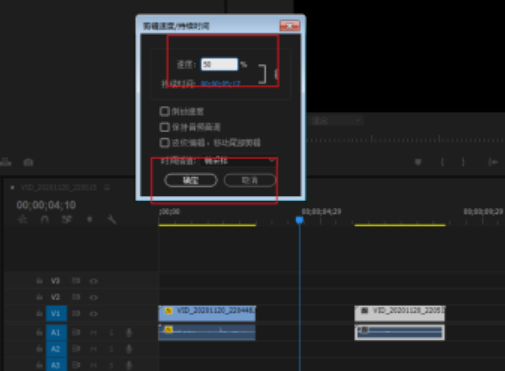
Task: Click the program monitor time ruler
Action: (405, 140)
